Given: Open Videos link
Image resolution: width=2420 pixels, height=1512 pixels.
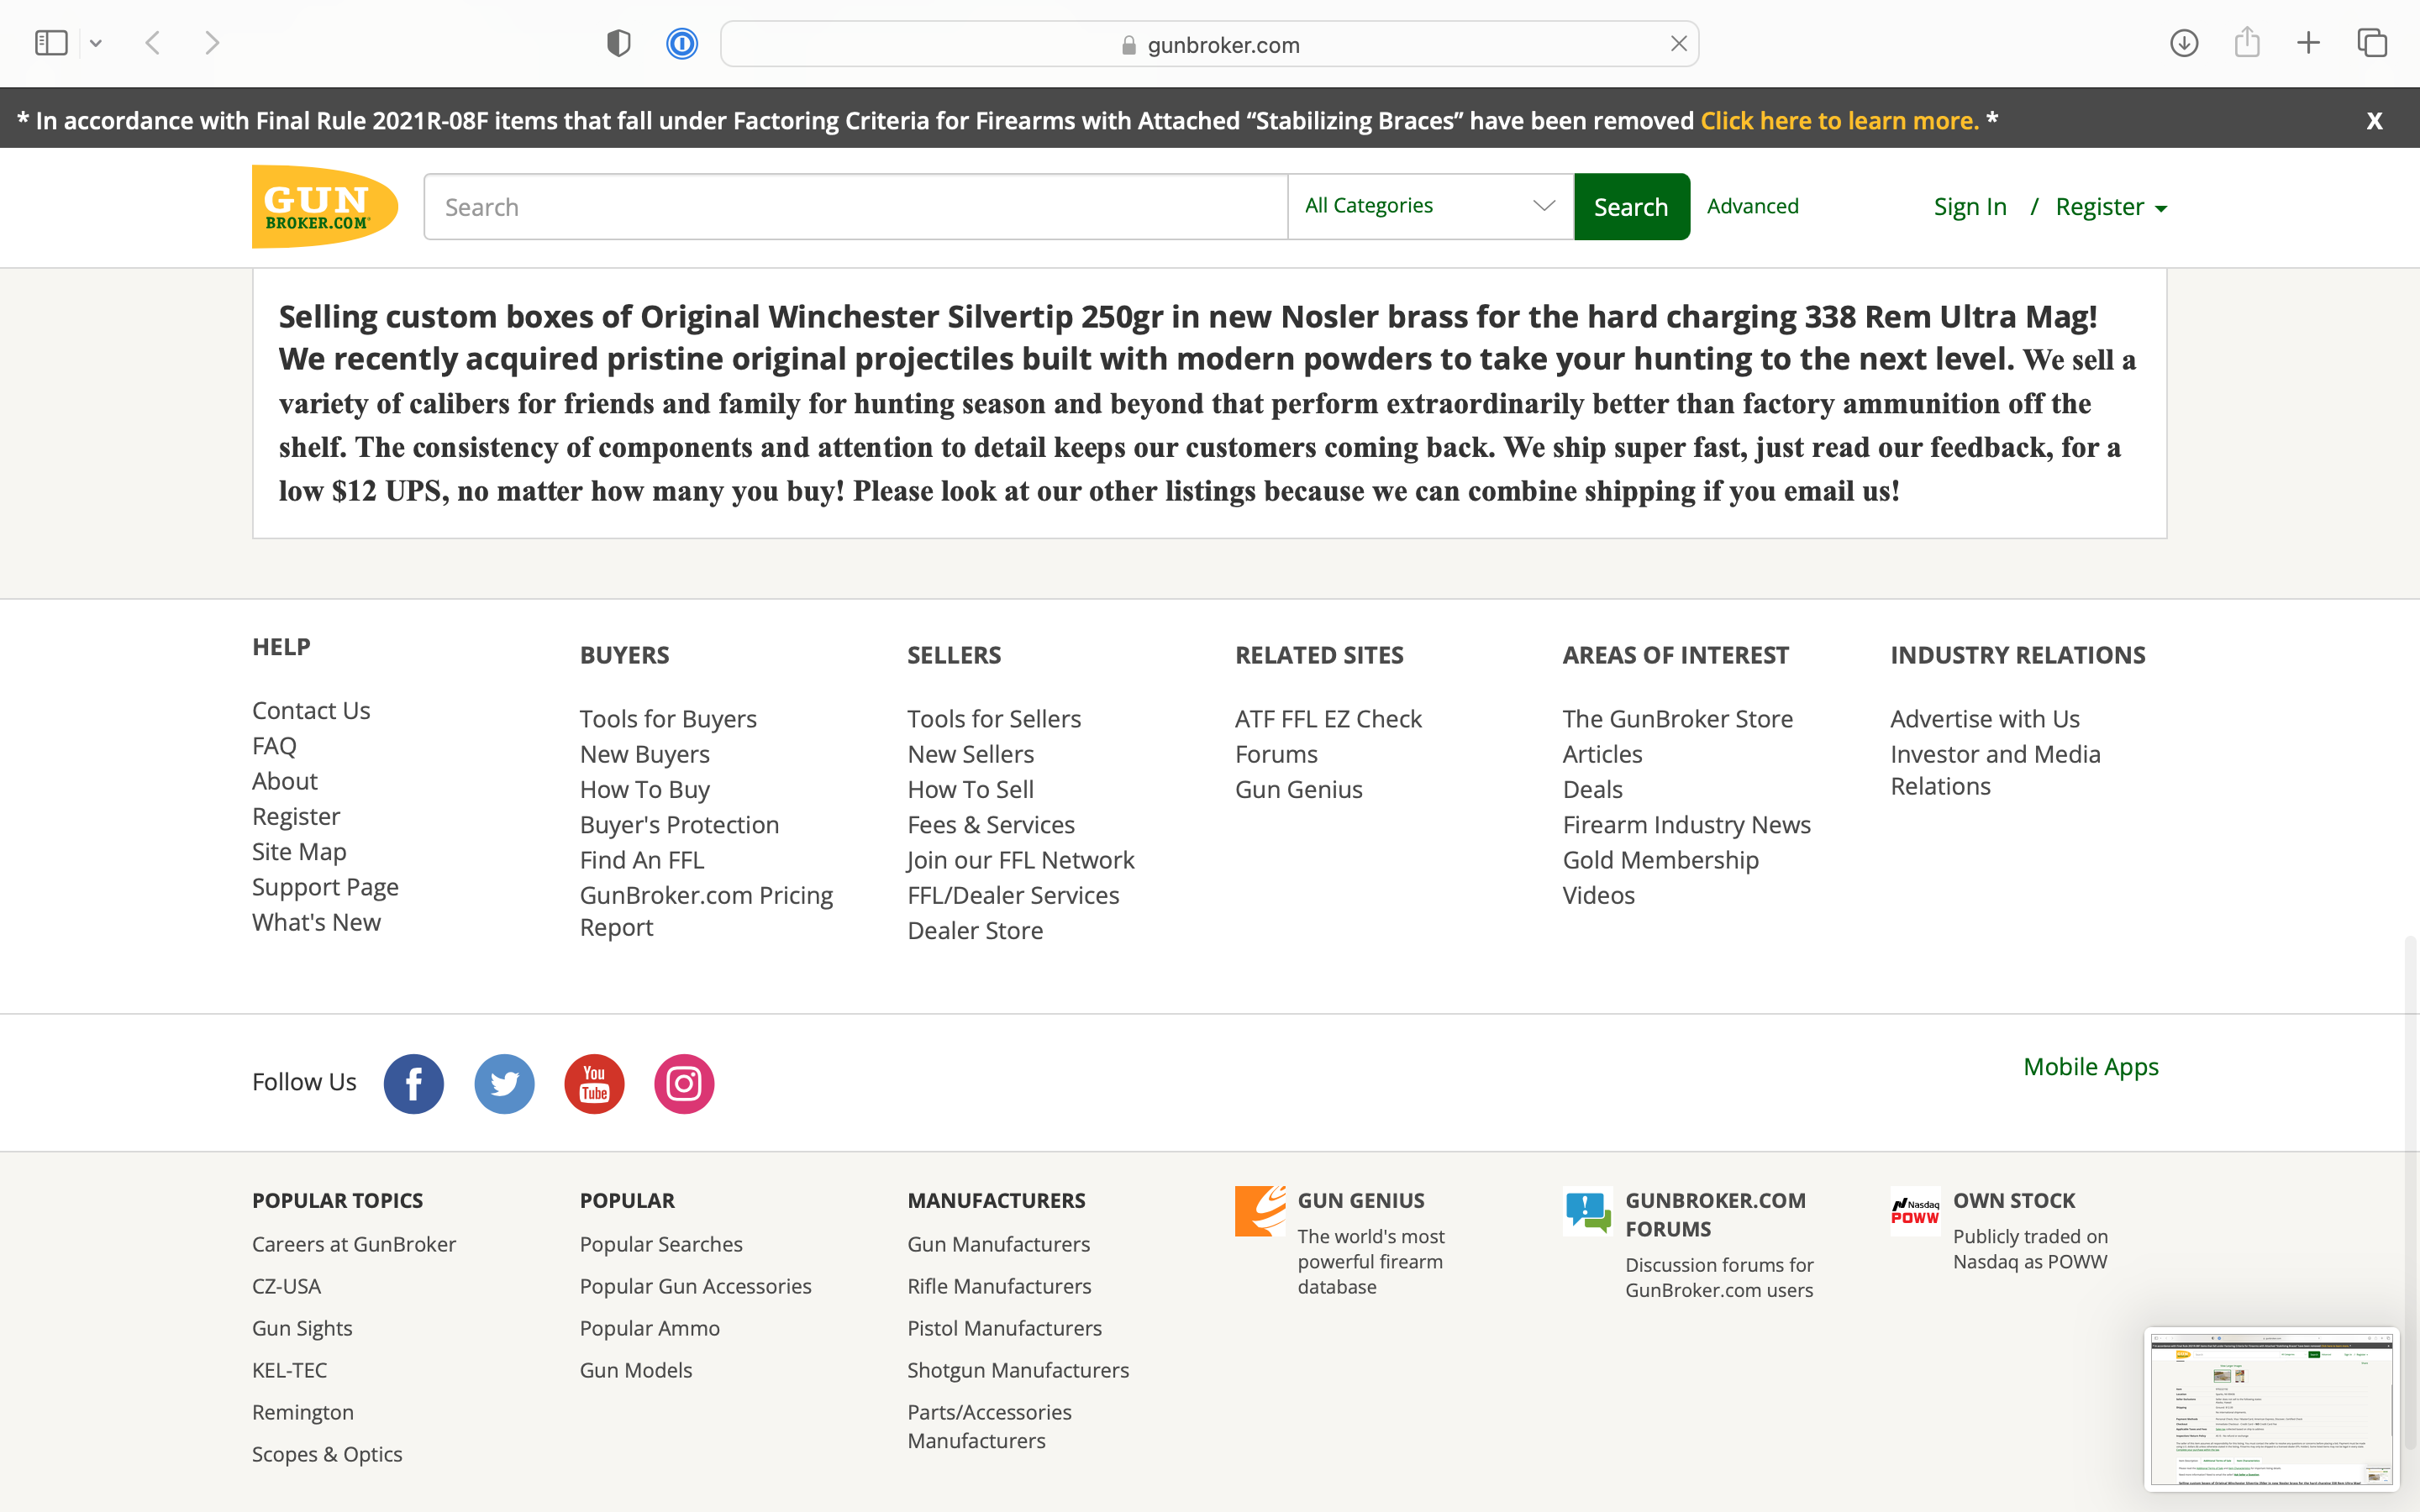Looking at the screenshot, I should (x=1598, y=896).
